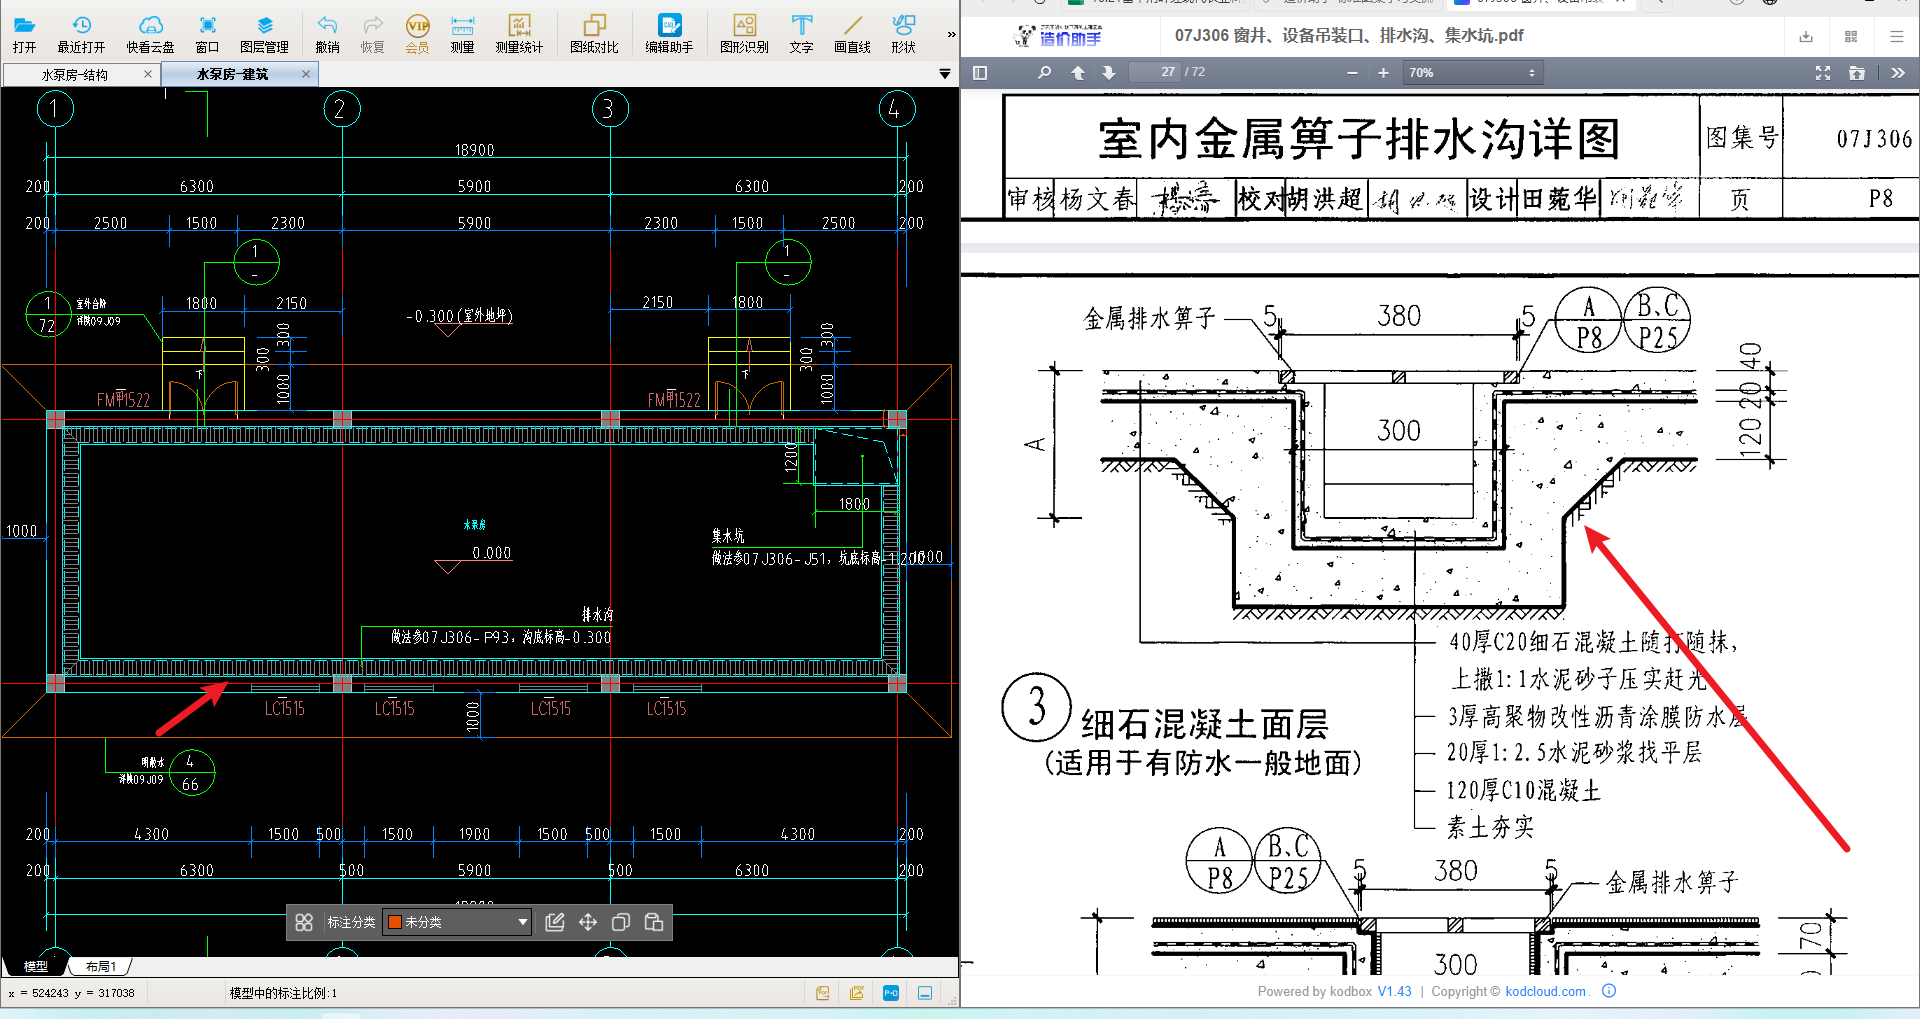Open the drawing tab list dropdown arrow
Screen dimensions: 1920x1019
945,74
